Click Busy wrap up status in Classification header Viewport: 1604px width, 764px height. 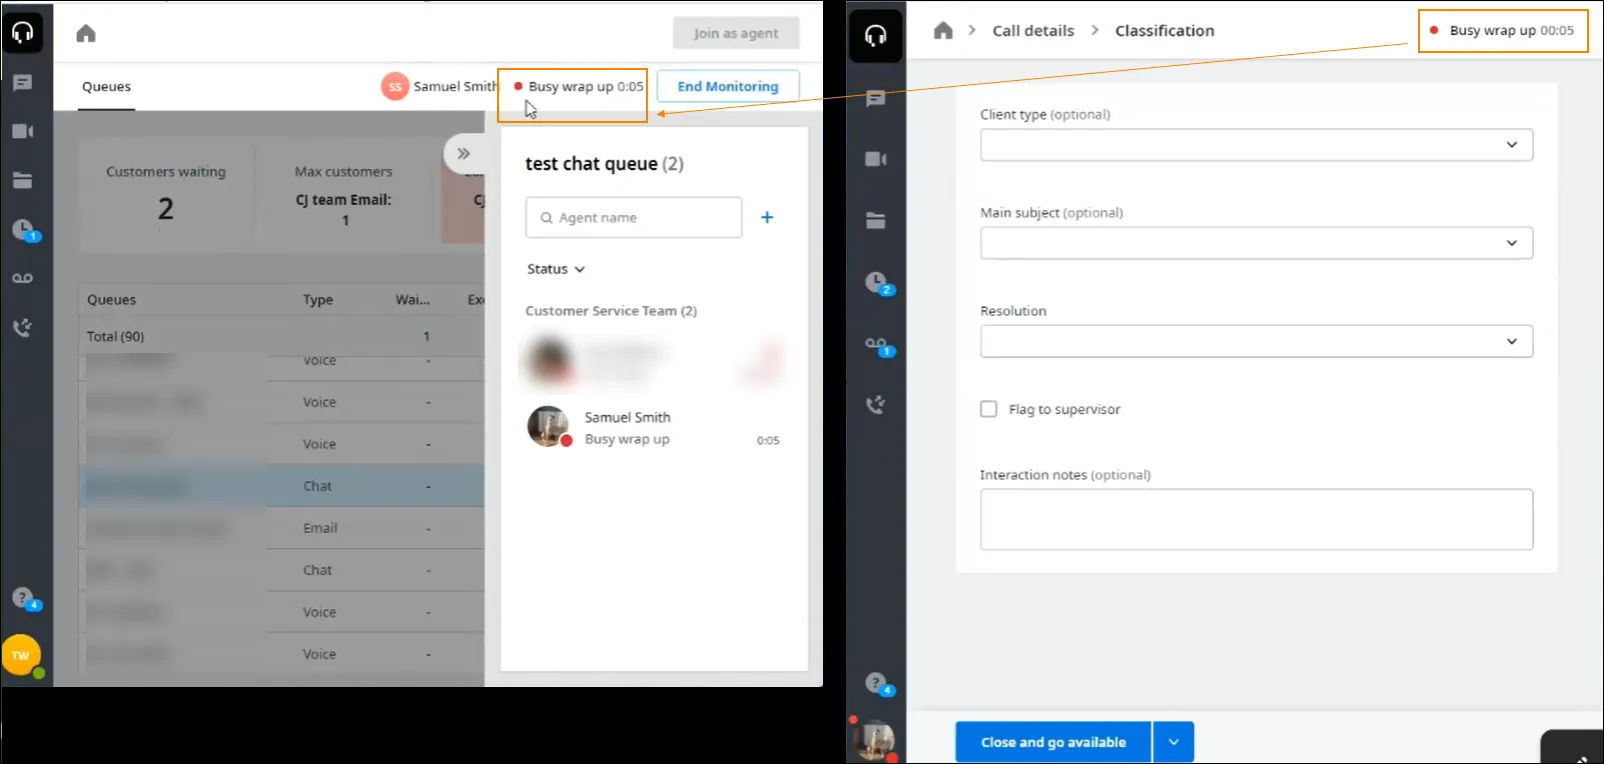point(1503,31)
